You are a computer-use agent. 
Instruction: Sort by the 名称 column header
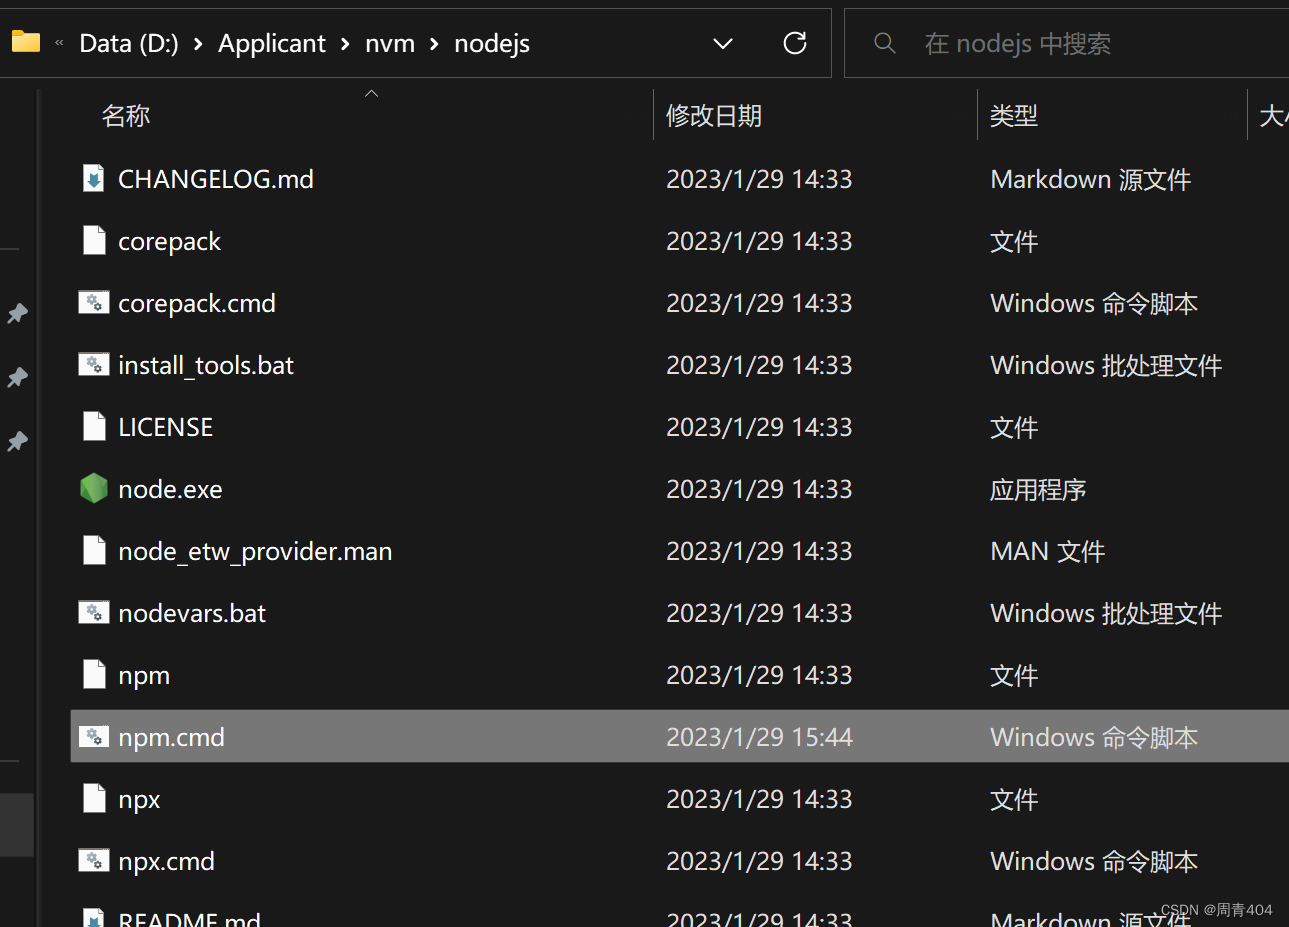[x=126, y=116]
